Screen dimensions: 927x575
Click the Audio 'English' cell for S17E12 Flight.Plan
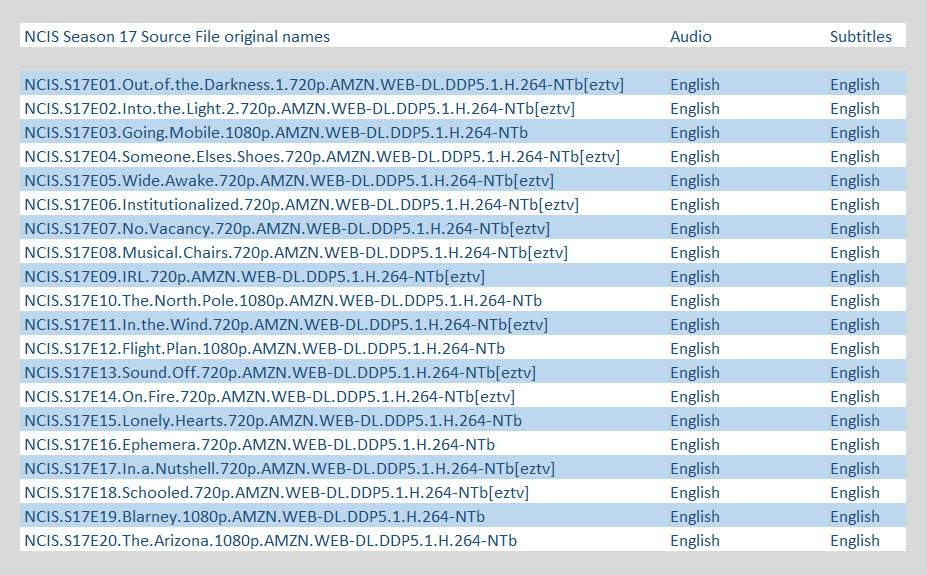click(x=695, y=349)
